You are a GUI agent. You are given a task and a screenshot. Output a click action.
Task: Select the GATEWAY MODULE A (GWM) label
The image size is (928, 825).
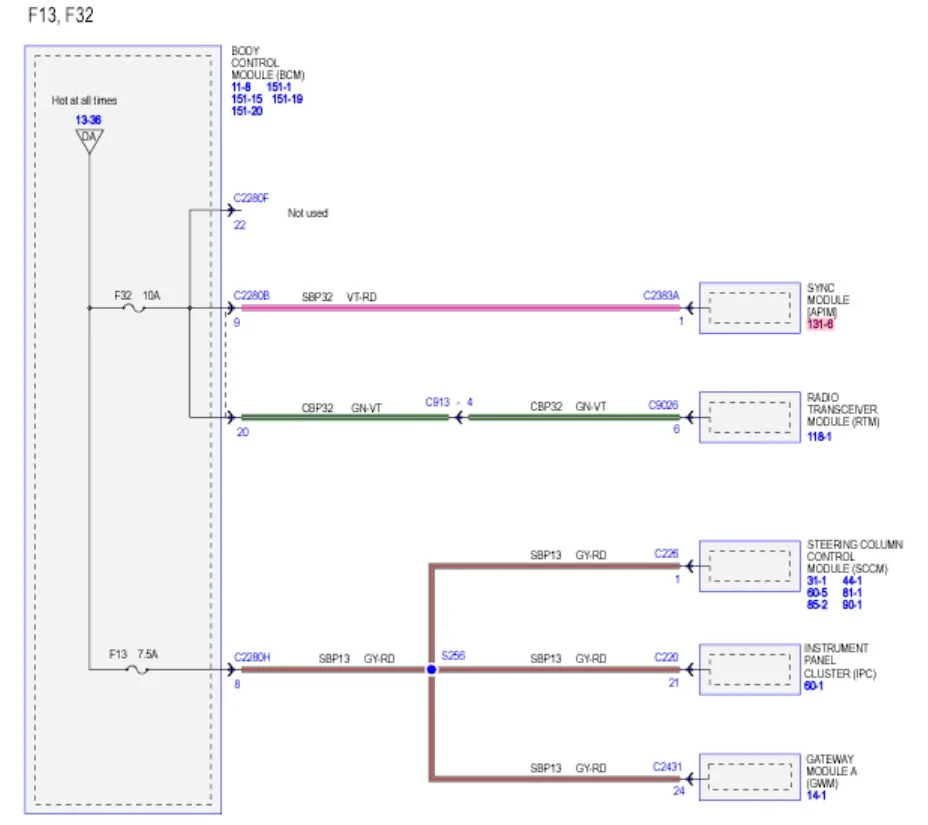pyautogui.click(x=832, y=771)
